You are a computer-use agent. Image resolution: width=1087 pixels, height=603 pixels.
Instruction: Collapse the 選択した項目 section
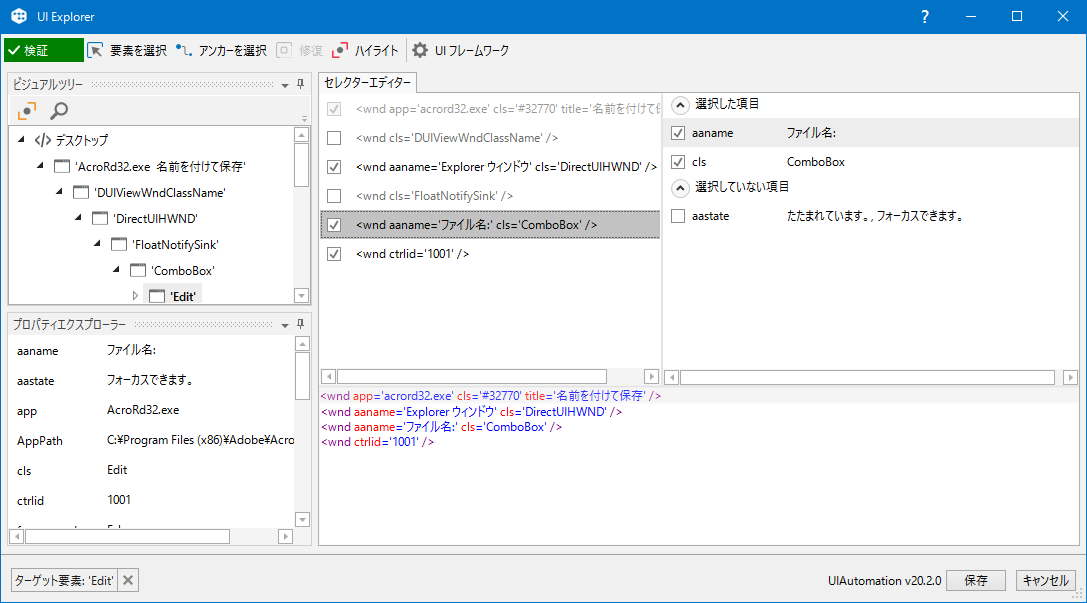pyautogui.click(x=681, y=105)
